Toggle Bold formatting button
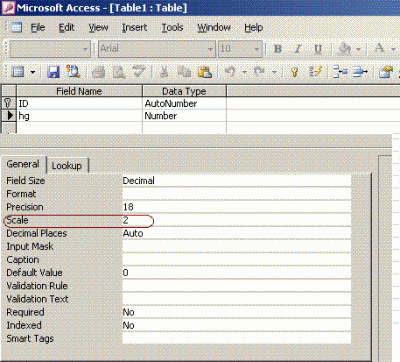The width and height of the screenshot is (400, 362). tap(277, 49)
